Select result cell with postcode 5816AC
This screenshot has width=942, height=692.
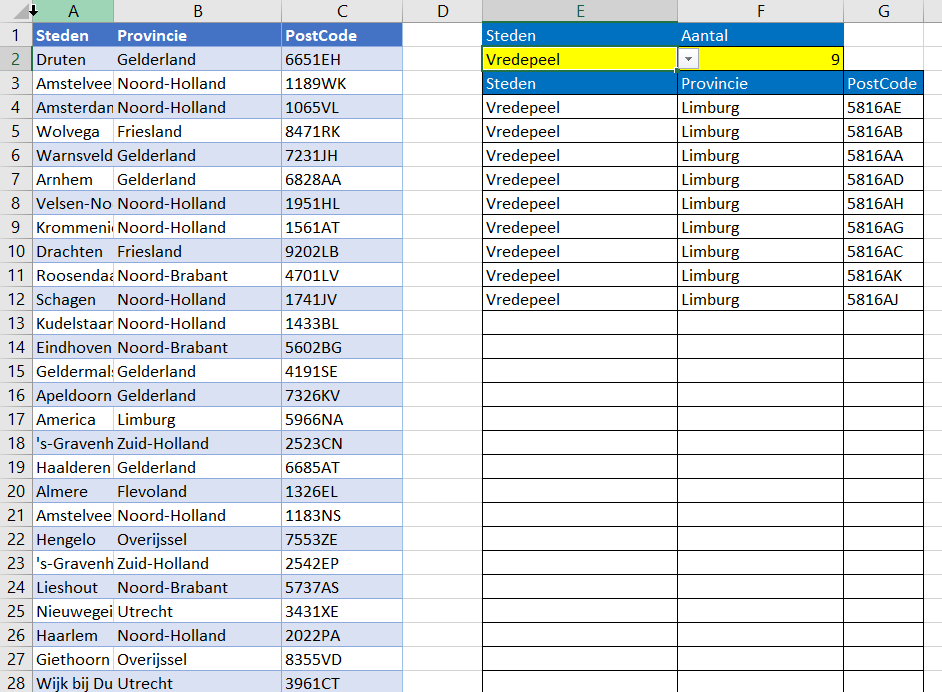click(883, 251)
